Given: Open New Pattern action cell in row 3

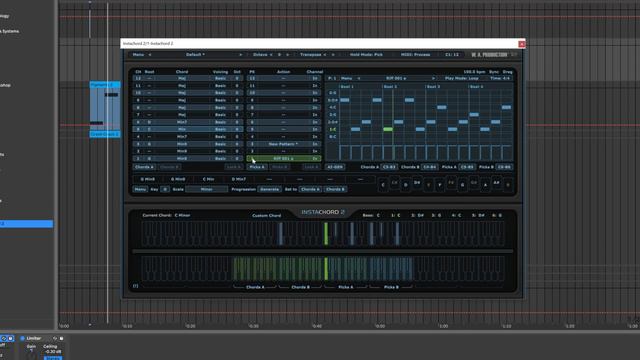Looking at the screenshot, I should [283, 144].
